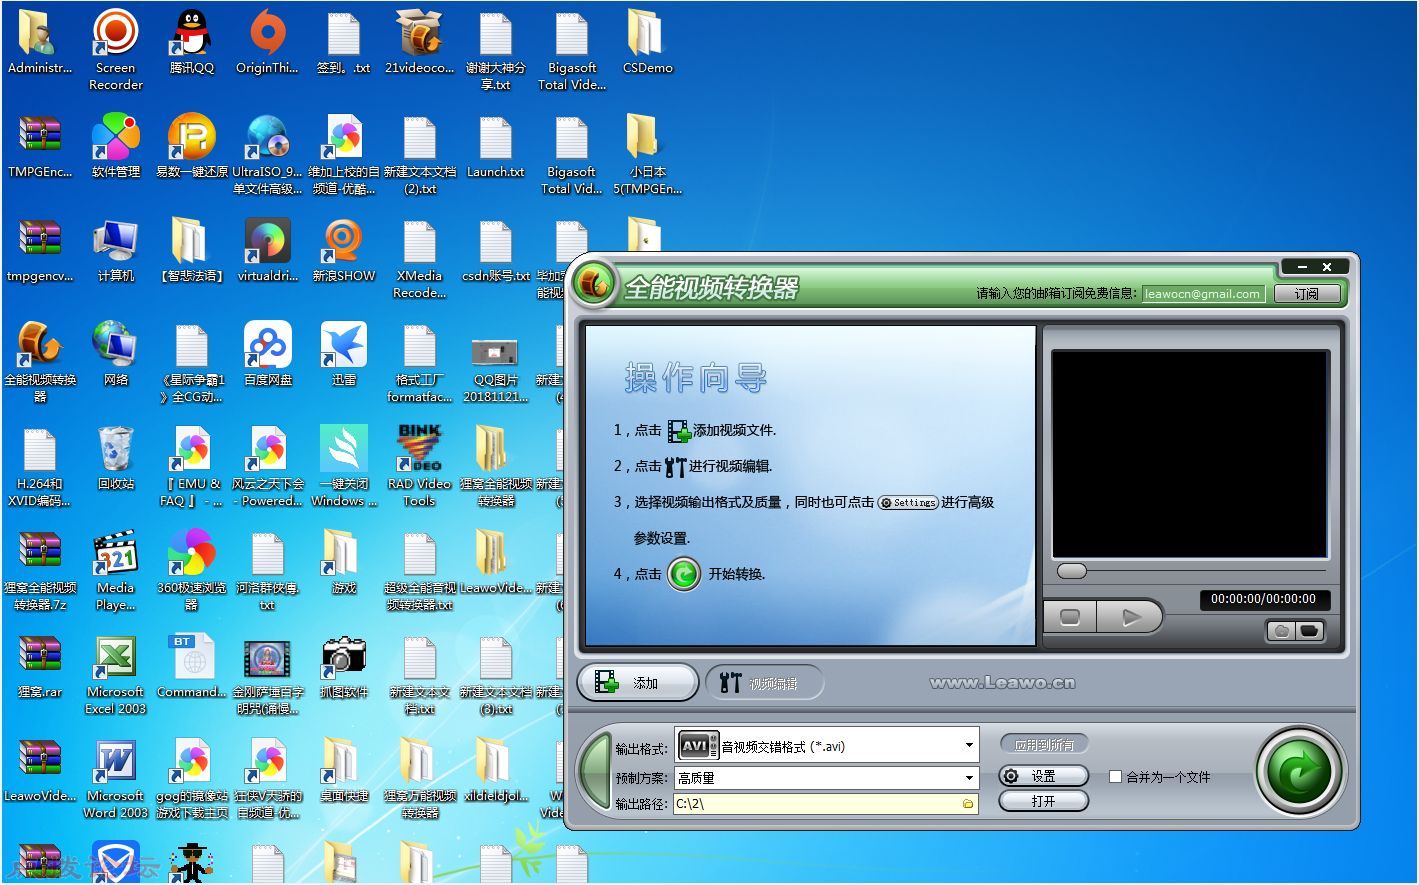
Task: Open 抓图软件 camera icon
Action: click(x=343, y=666)
